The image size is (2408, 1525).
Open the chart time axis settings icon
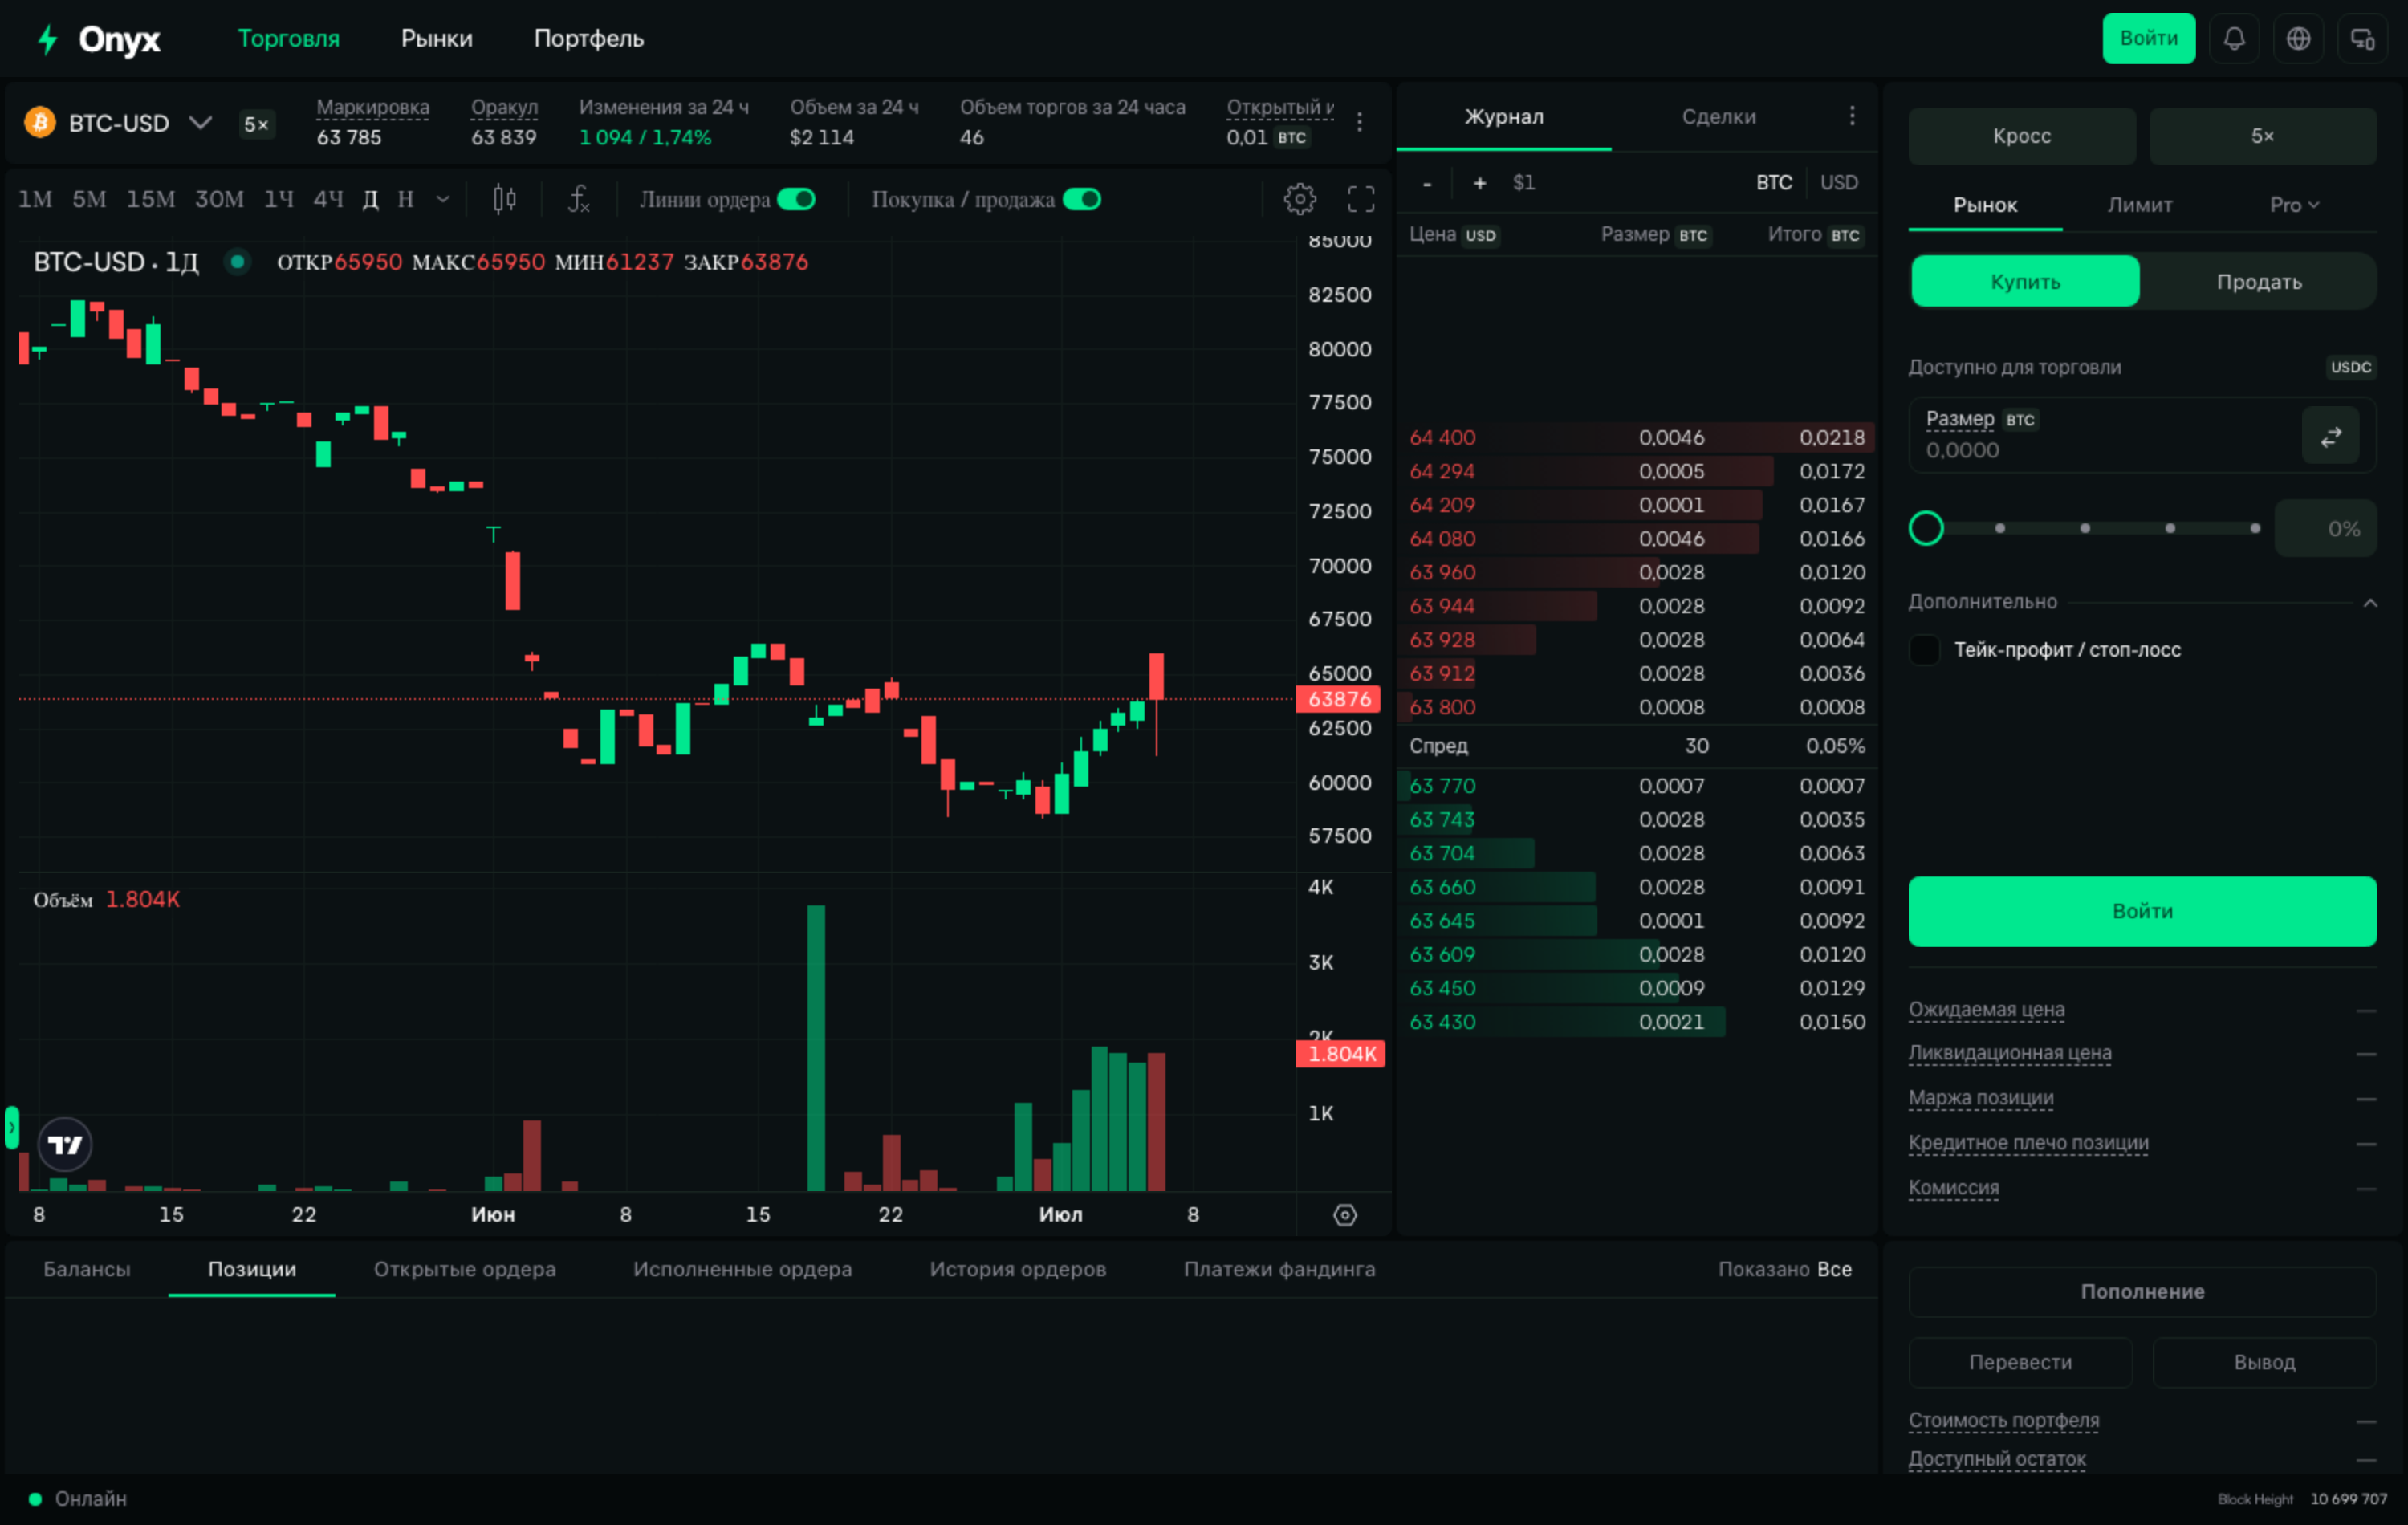(x=1345, y=1214)
